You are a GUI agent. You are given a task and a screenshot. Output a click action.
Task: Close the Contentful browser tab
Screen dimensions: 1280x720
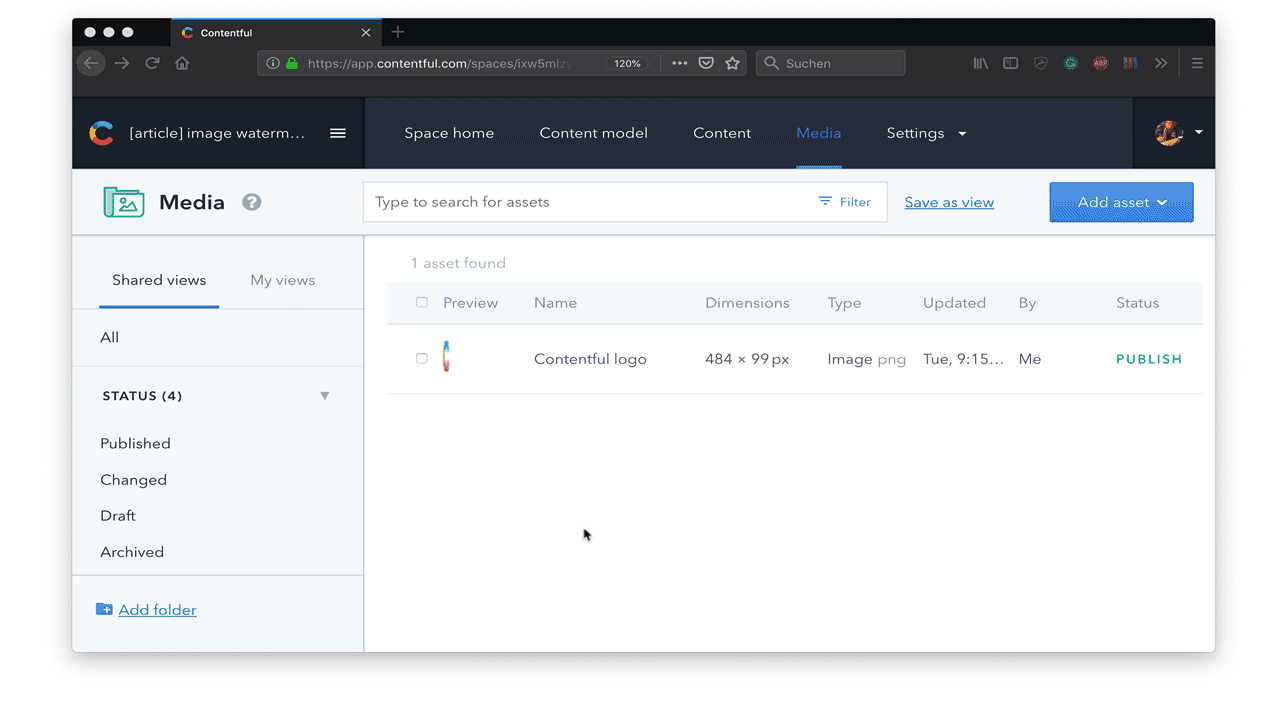366,32
